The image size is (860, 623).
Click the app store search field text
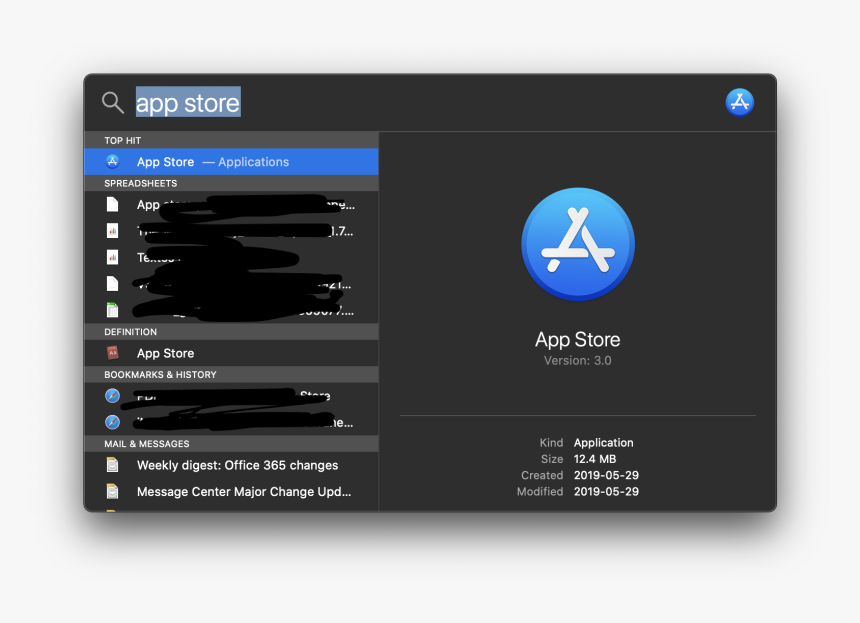[x=188, y=103]
